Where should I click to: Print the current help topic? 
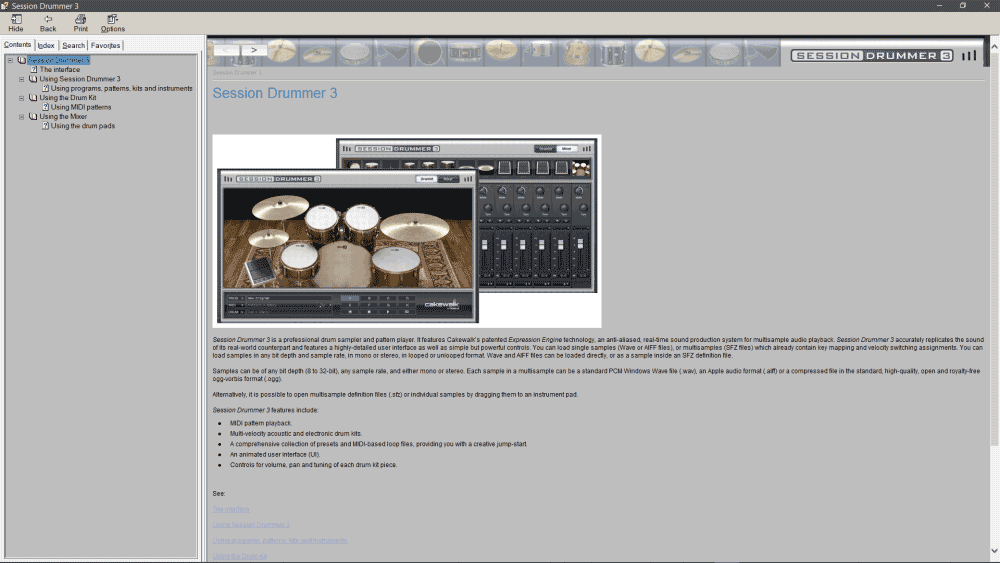[x=80, y=23]
